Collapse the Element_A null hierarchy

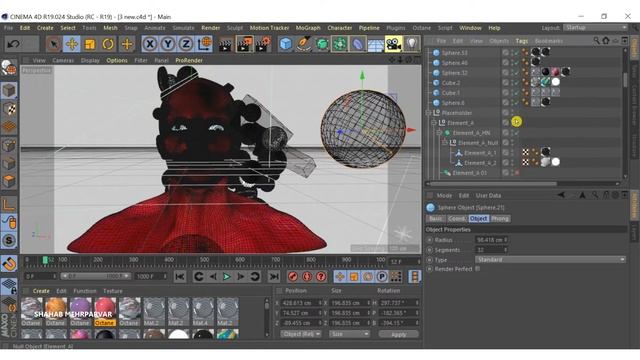coord(434,122)
